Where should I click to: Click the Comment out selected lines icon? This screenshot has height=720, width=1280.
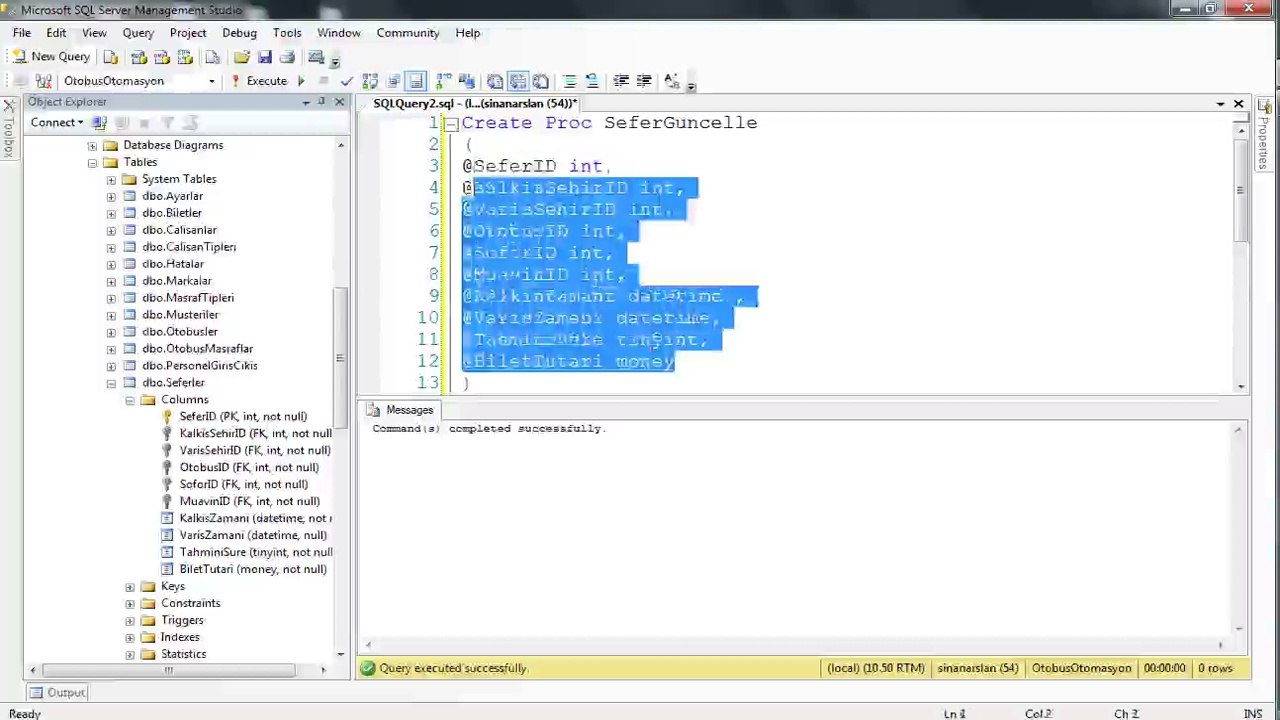pos(570,81)
